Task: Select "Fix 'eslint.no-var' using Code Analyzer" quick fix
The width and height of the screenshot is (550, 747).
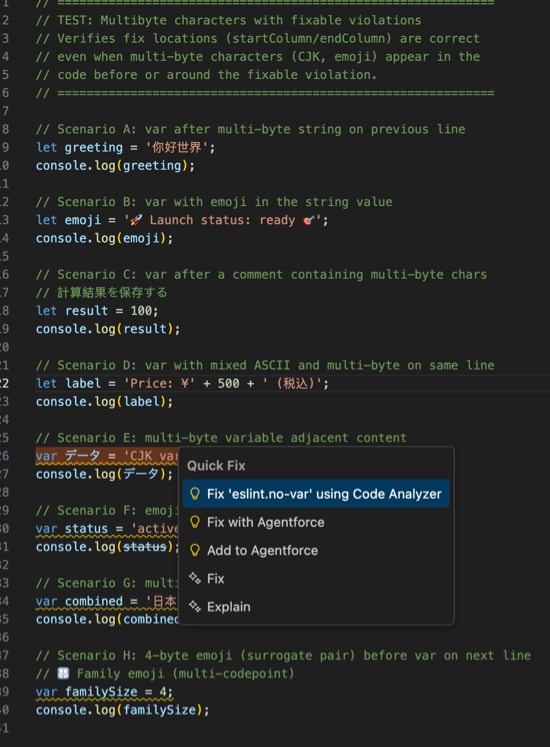Action: coord(316,494)
